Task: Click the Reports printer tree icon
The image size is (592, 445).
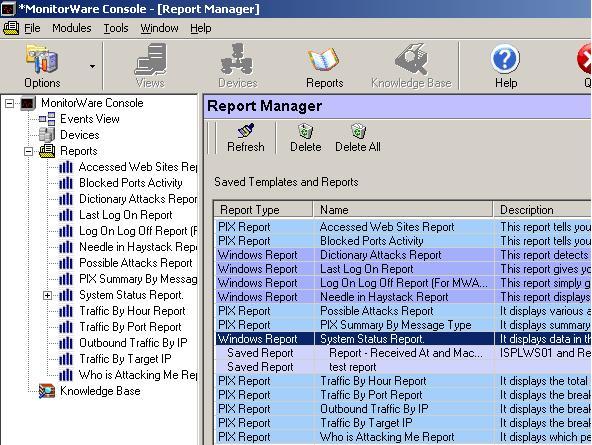Action: tap(47, 151)
